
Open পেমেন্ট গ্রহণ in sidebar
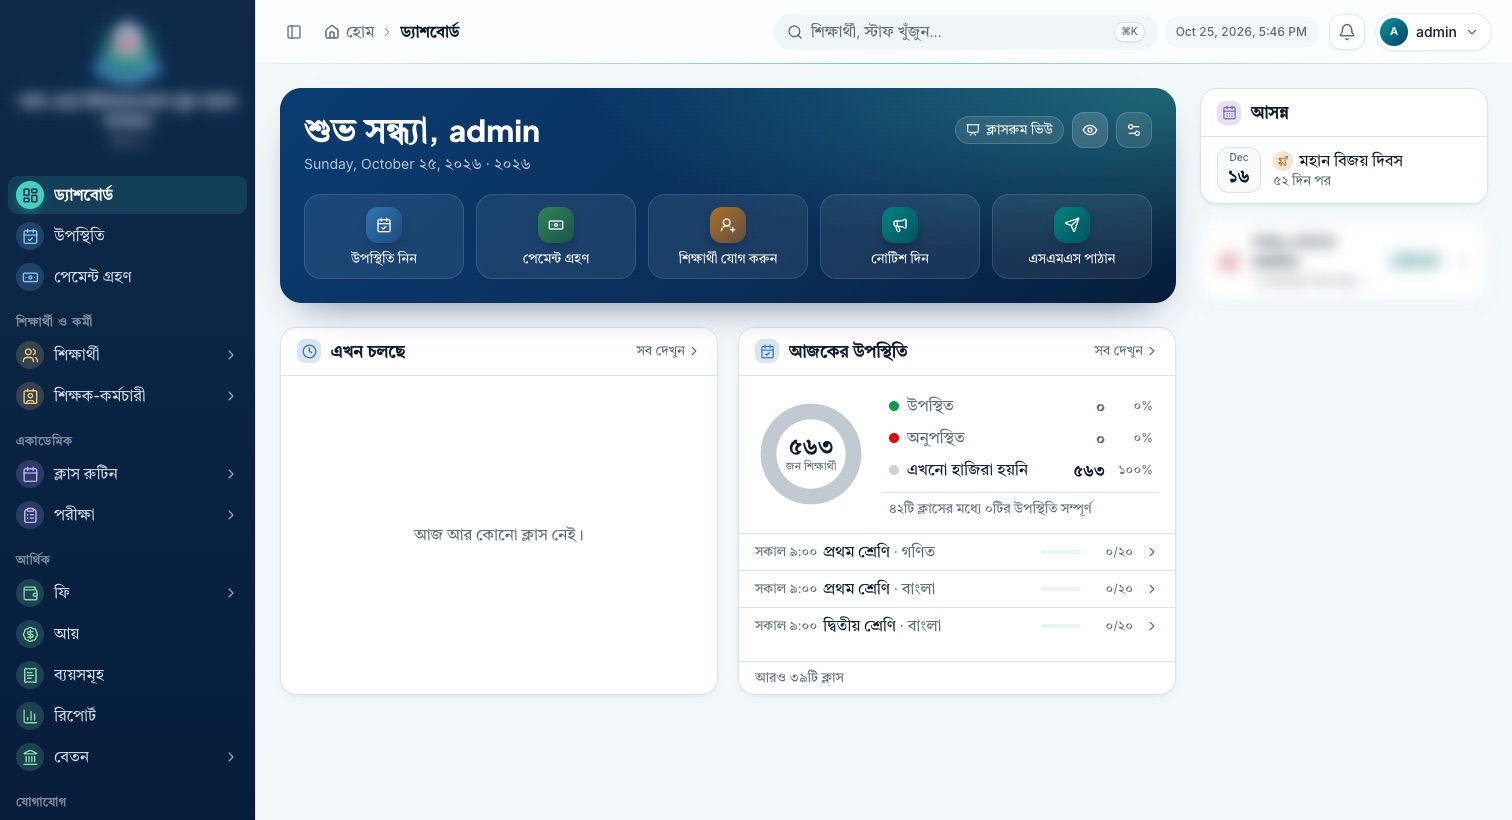(x=127, y=277)
